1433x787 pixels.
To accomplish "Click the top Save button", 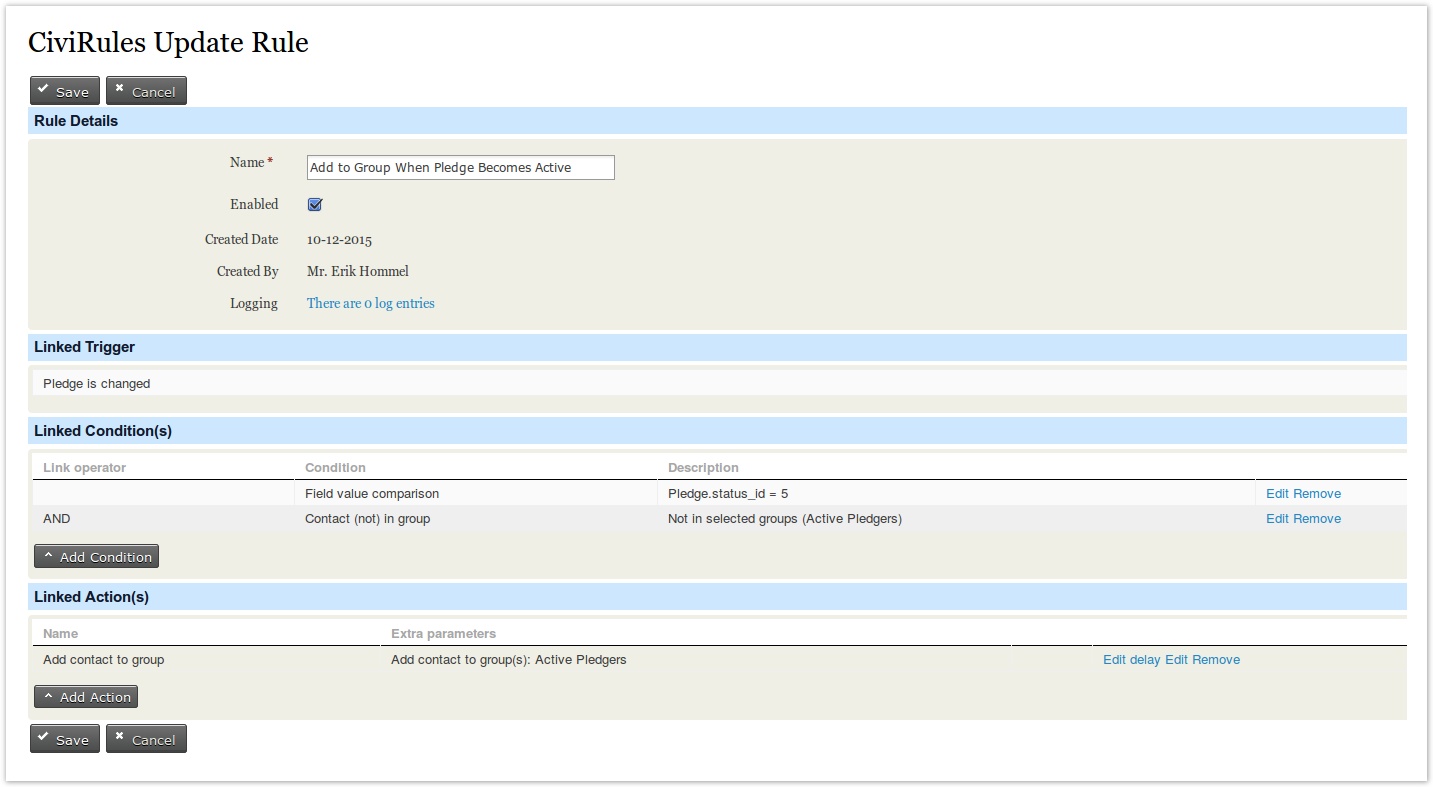I will click(65, 91).
